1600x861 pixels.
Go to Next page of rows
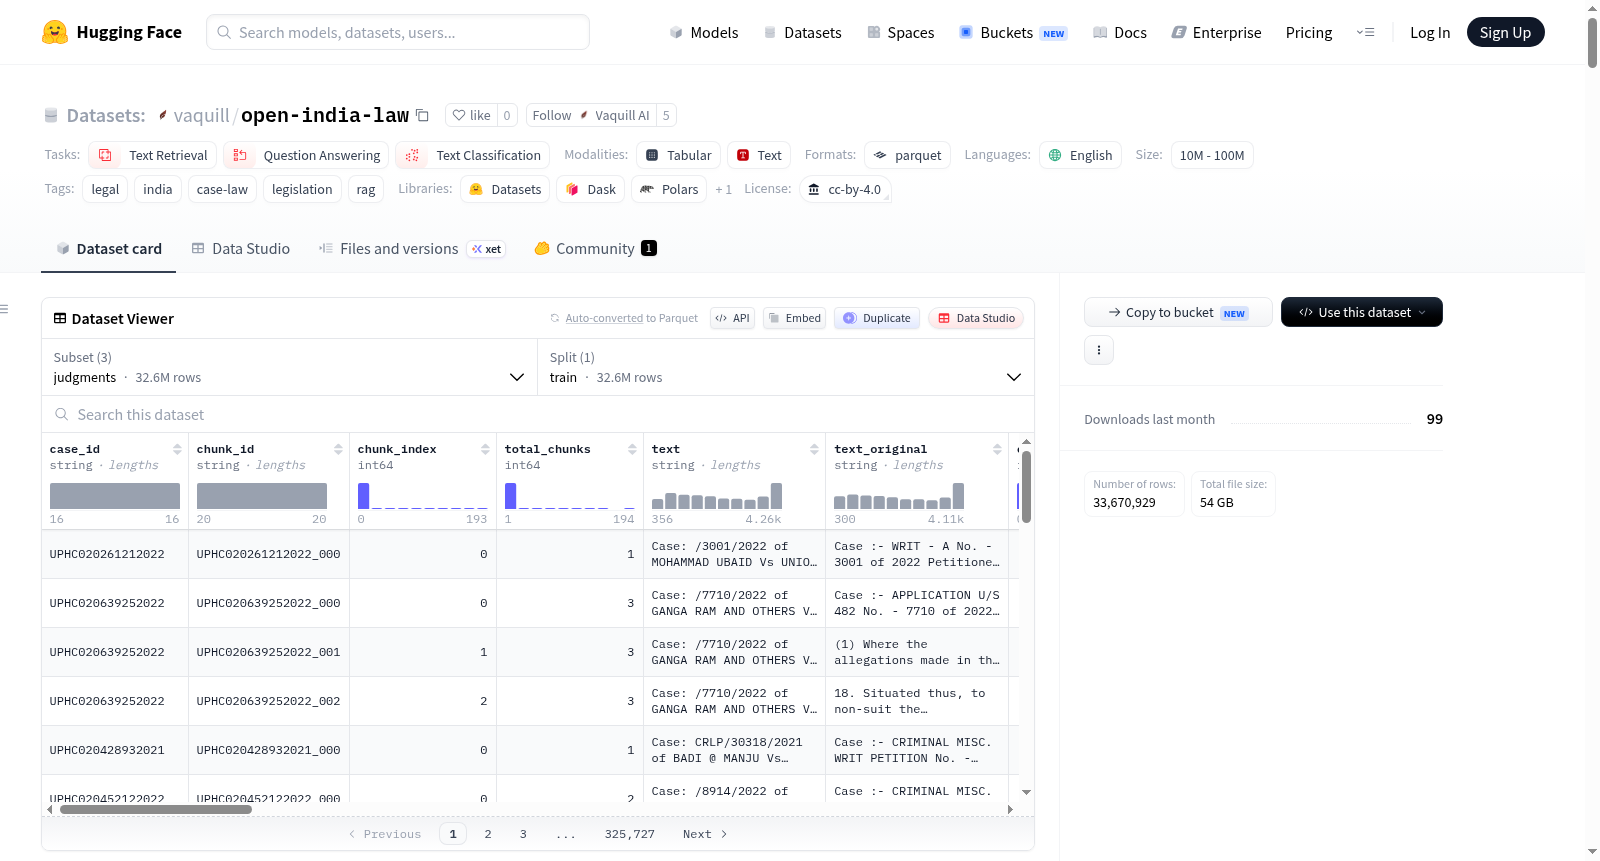[705, 834]
